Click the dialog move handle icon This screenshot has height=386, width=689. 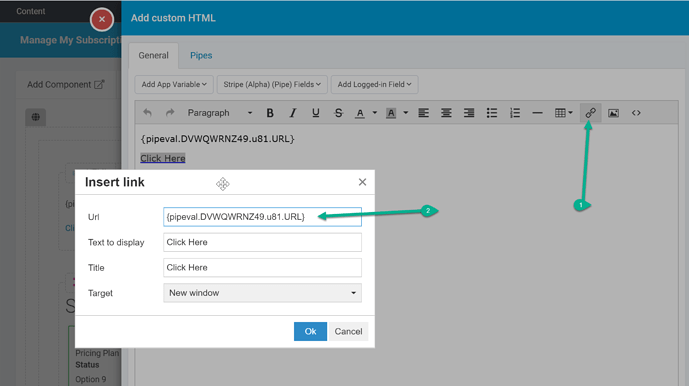click(x=223, y=184)
